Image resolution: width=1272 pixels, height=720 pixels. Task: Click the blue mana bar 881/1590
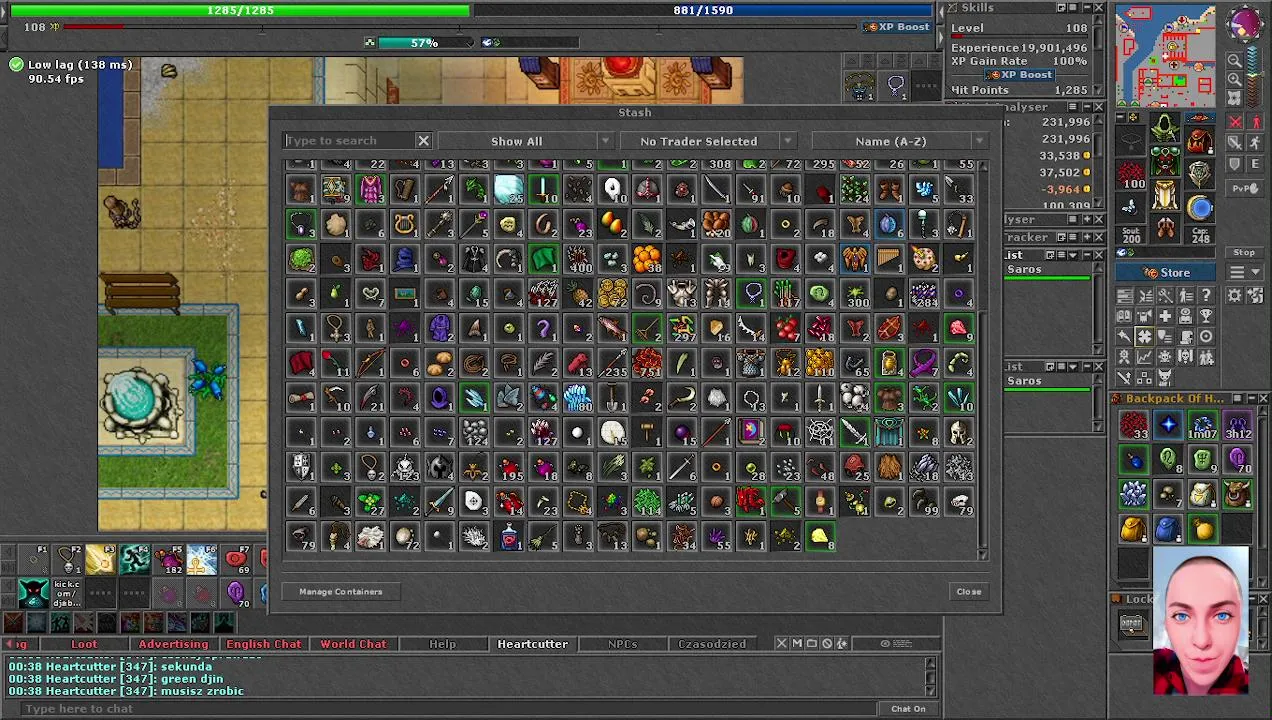[x=703, y=10]
